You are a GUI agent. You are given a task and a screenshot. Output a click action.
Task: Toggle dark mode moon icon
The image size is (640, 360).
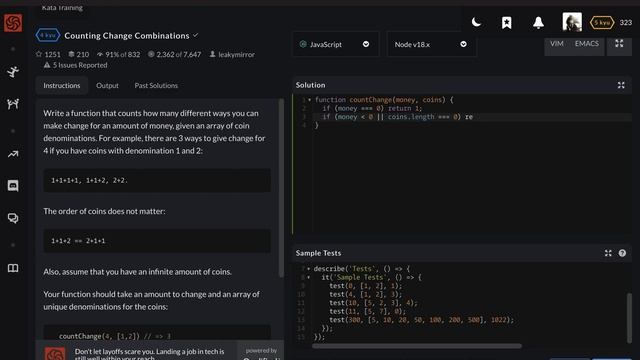(x=476, y=22)
